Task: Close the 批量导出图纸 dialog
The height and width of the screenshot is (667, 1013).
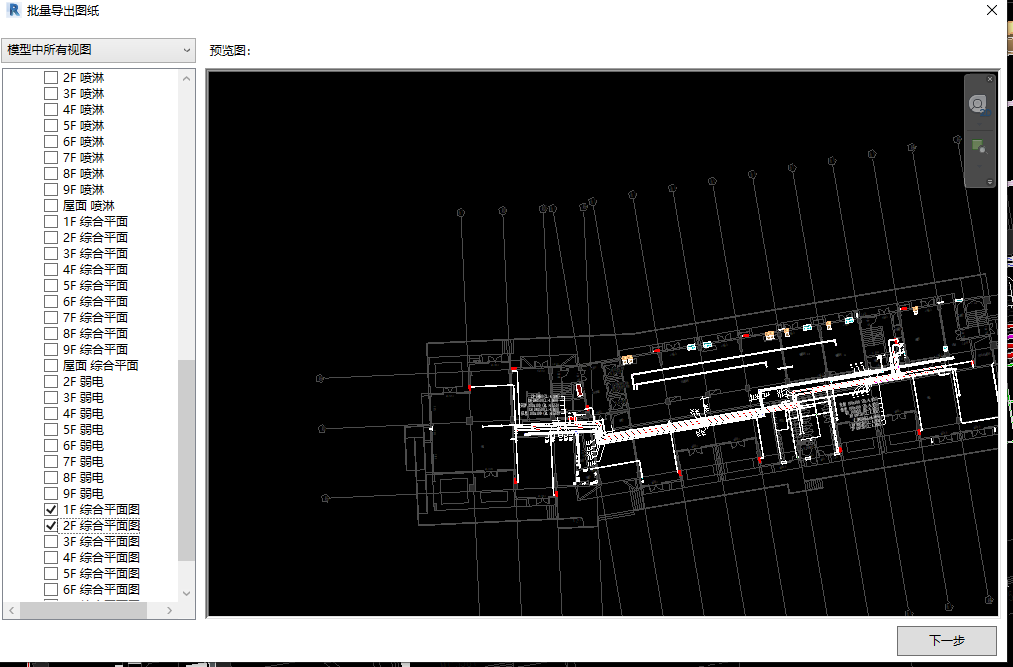Action: coord(990,11)
